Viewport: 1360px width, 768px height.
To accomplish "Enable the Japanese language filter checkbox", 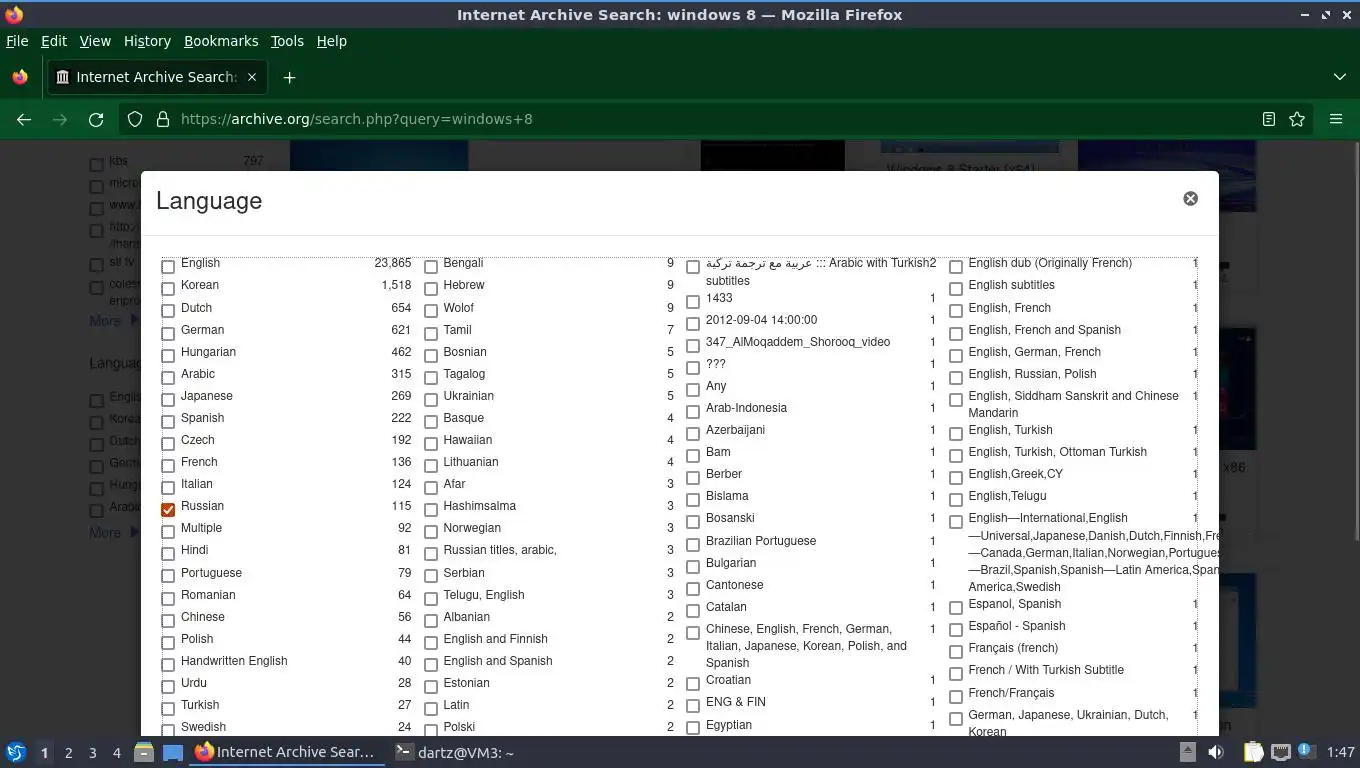I will 168,400.
